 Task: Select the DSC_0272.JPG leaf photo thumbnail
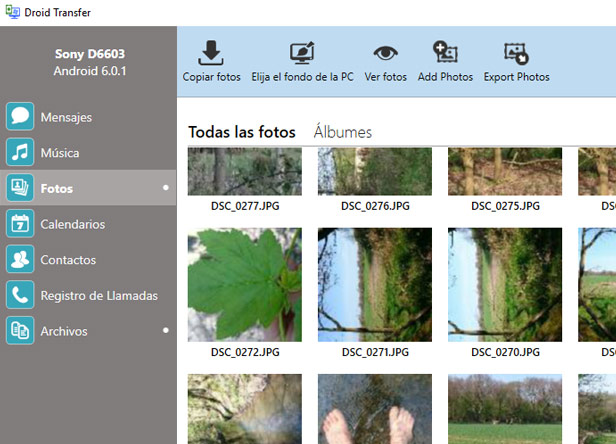(245, 284)
